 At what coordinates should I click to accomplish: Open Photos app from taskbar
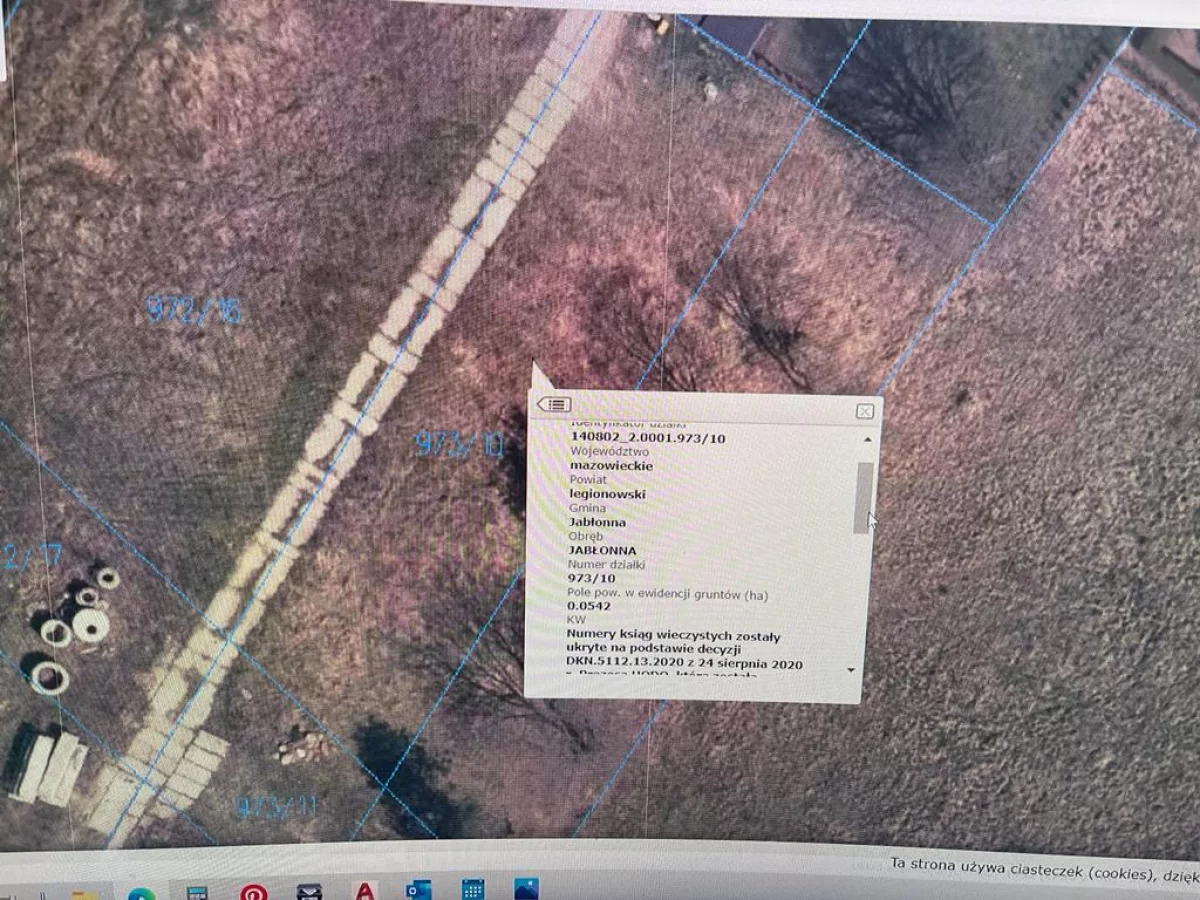[x=526, y=888]
